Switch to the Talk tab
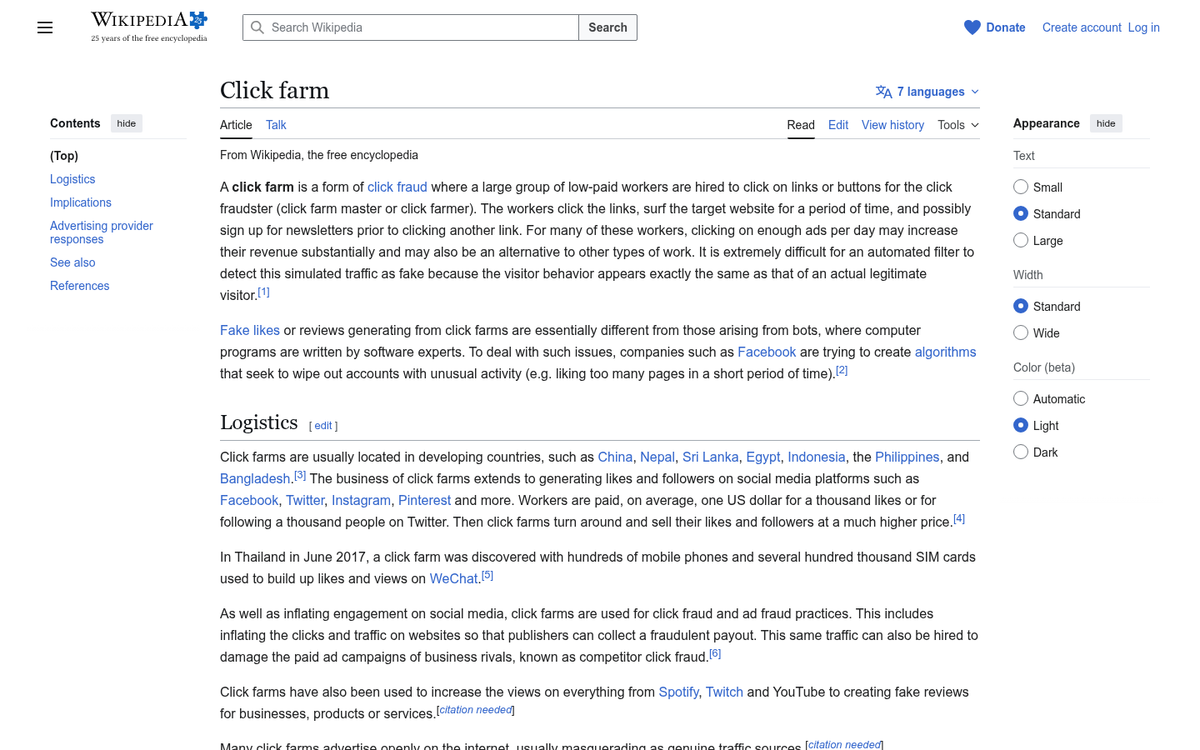The image size is (1200, 750). (x=276, y=125)
